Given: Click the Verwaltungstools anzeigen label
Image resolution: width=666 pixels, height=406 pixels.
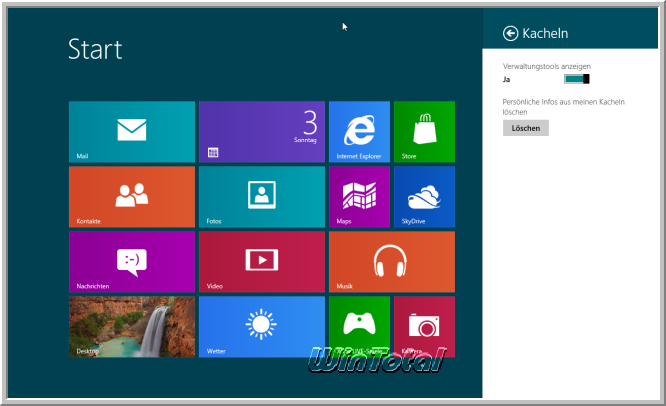Looking at the screenshot, I should click(547, 66).
